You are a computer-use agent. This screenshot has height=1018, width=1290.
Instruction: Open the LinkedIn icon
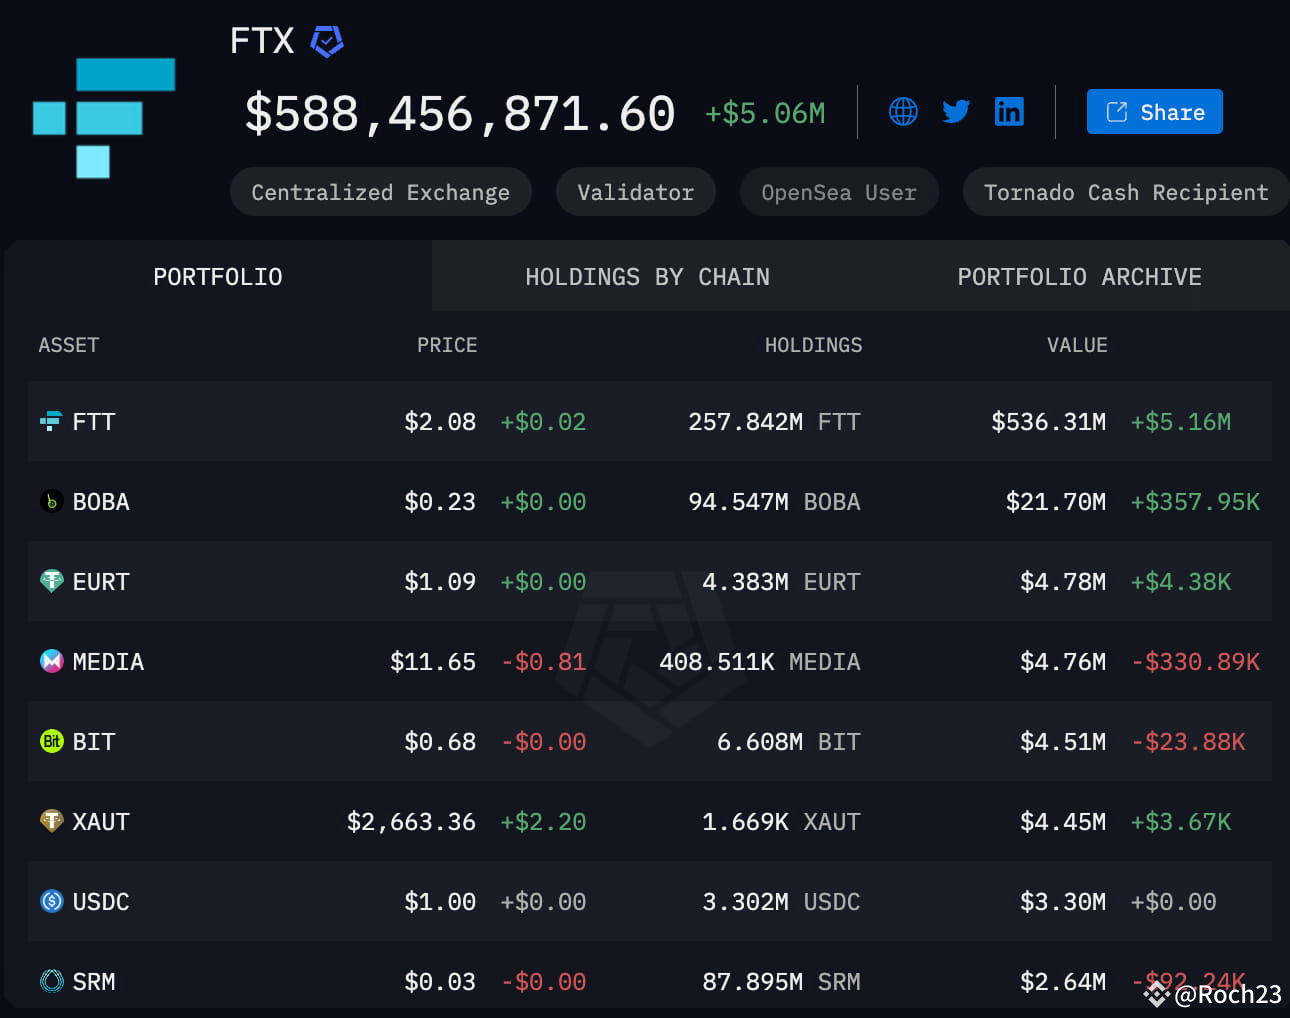click(x=1009, y=111)
